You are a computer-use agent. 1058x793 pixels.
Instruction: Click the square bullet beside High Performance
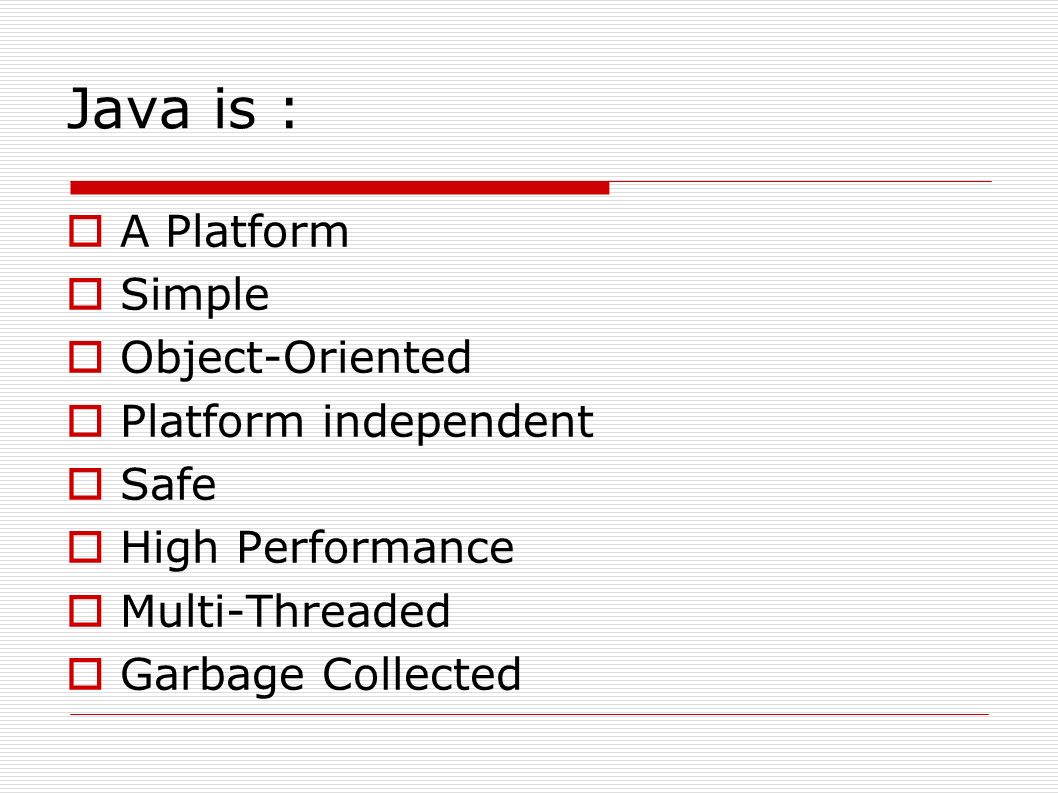(85, 547)
